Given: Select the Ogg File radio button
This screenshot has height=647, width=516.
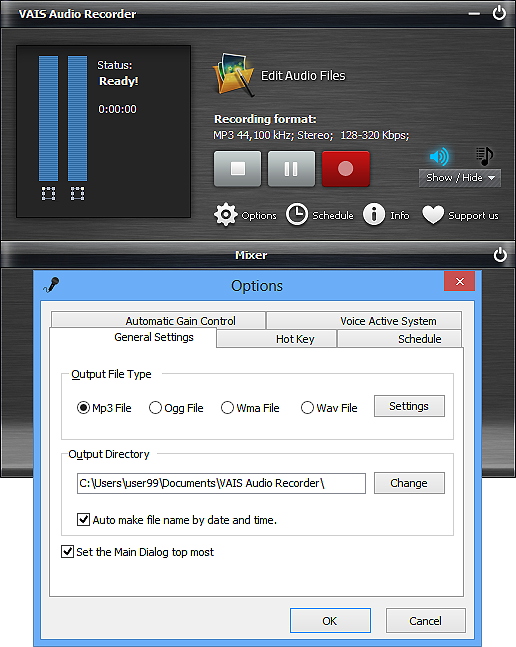Looking at the screenshot, I should click(x=155, y=408).
